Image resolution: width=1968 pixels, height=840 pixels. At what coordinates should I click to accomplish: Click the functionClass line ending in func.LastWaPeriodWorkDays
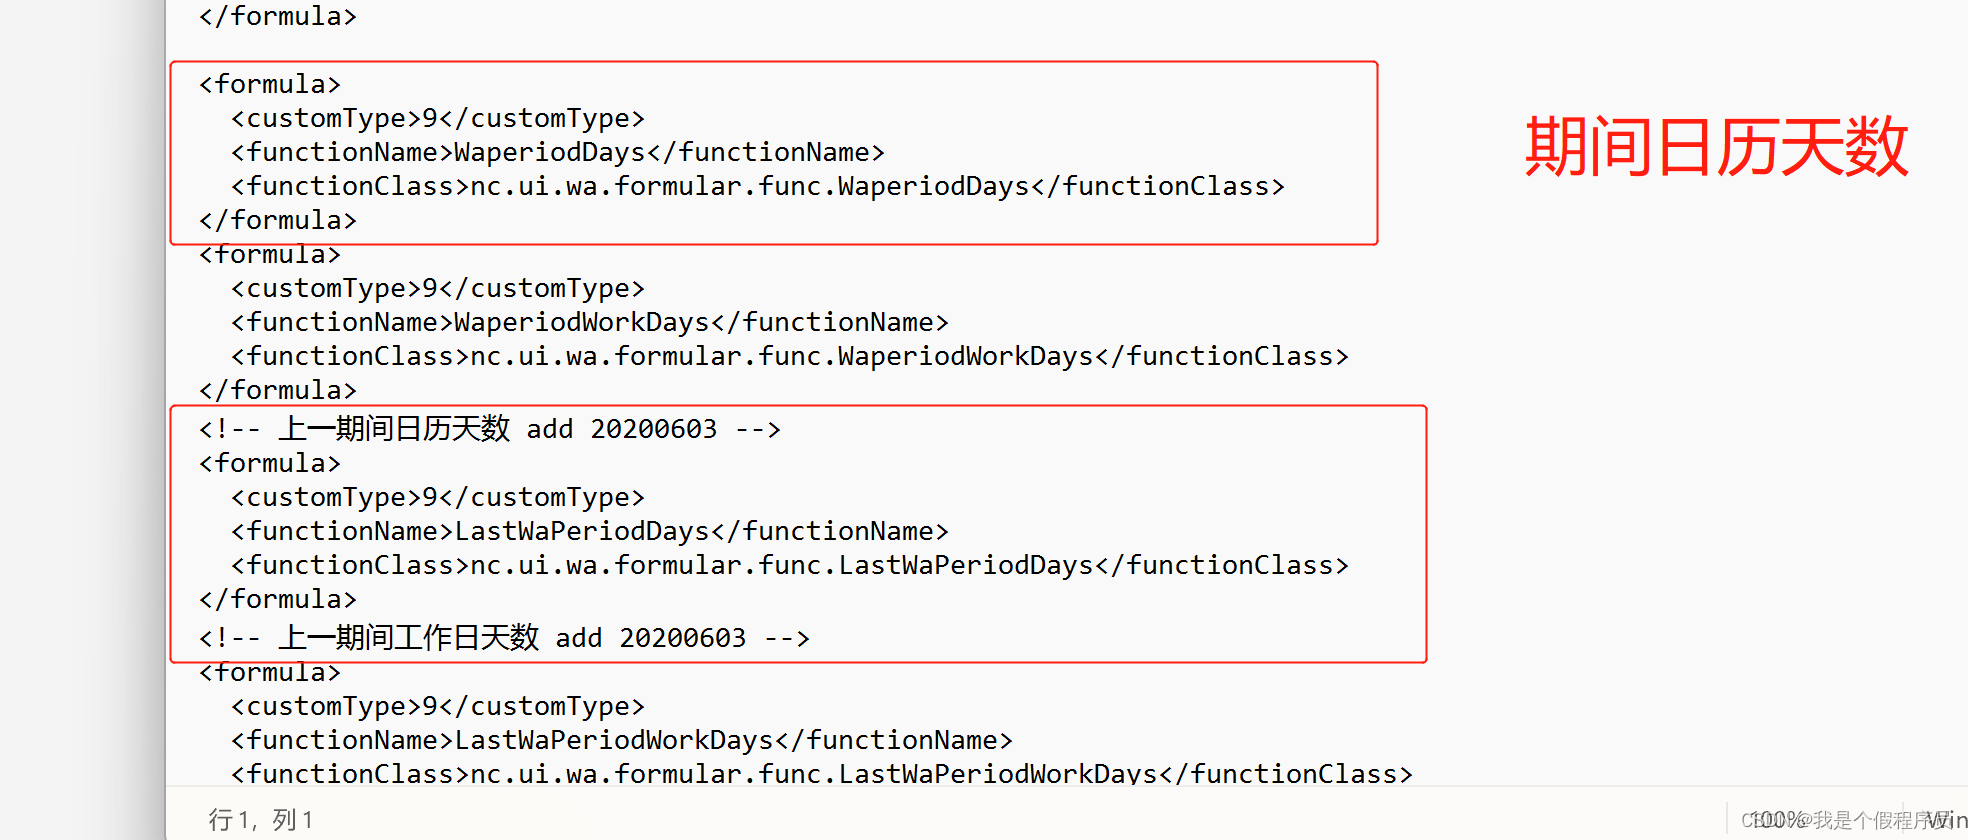(x=822, y=774)
